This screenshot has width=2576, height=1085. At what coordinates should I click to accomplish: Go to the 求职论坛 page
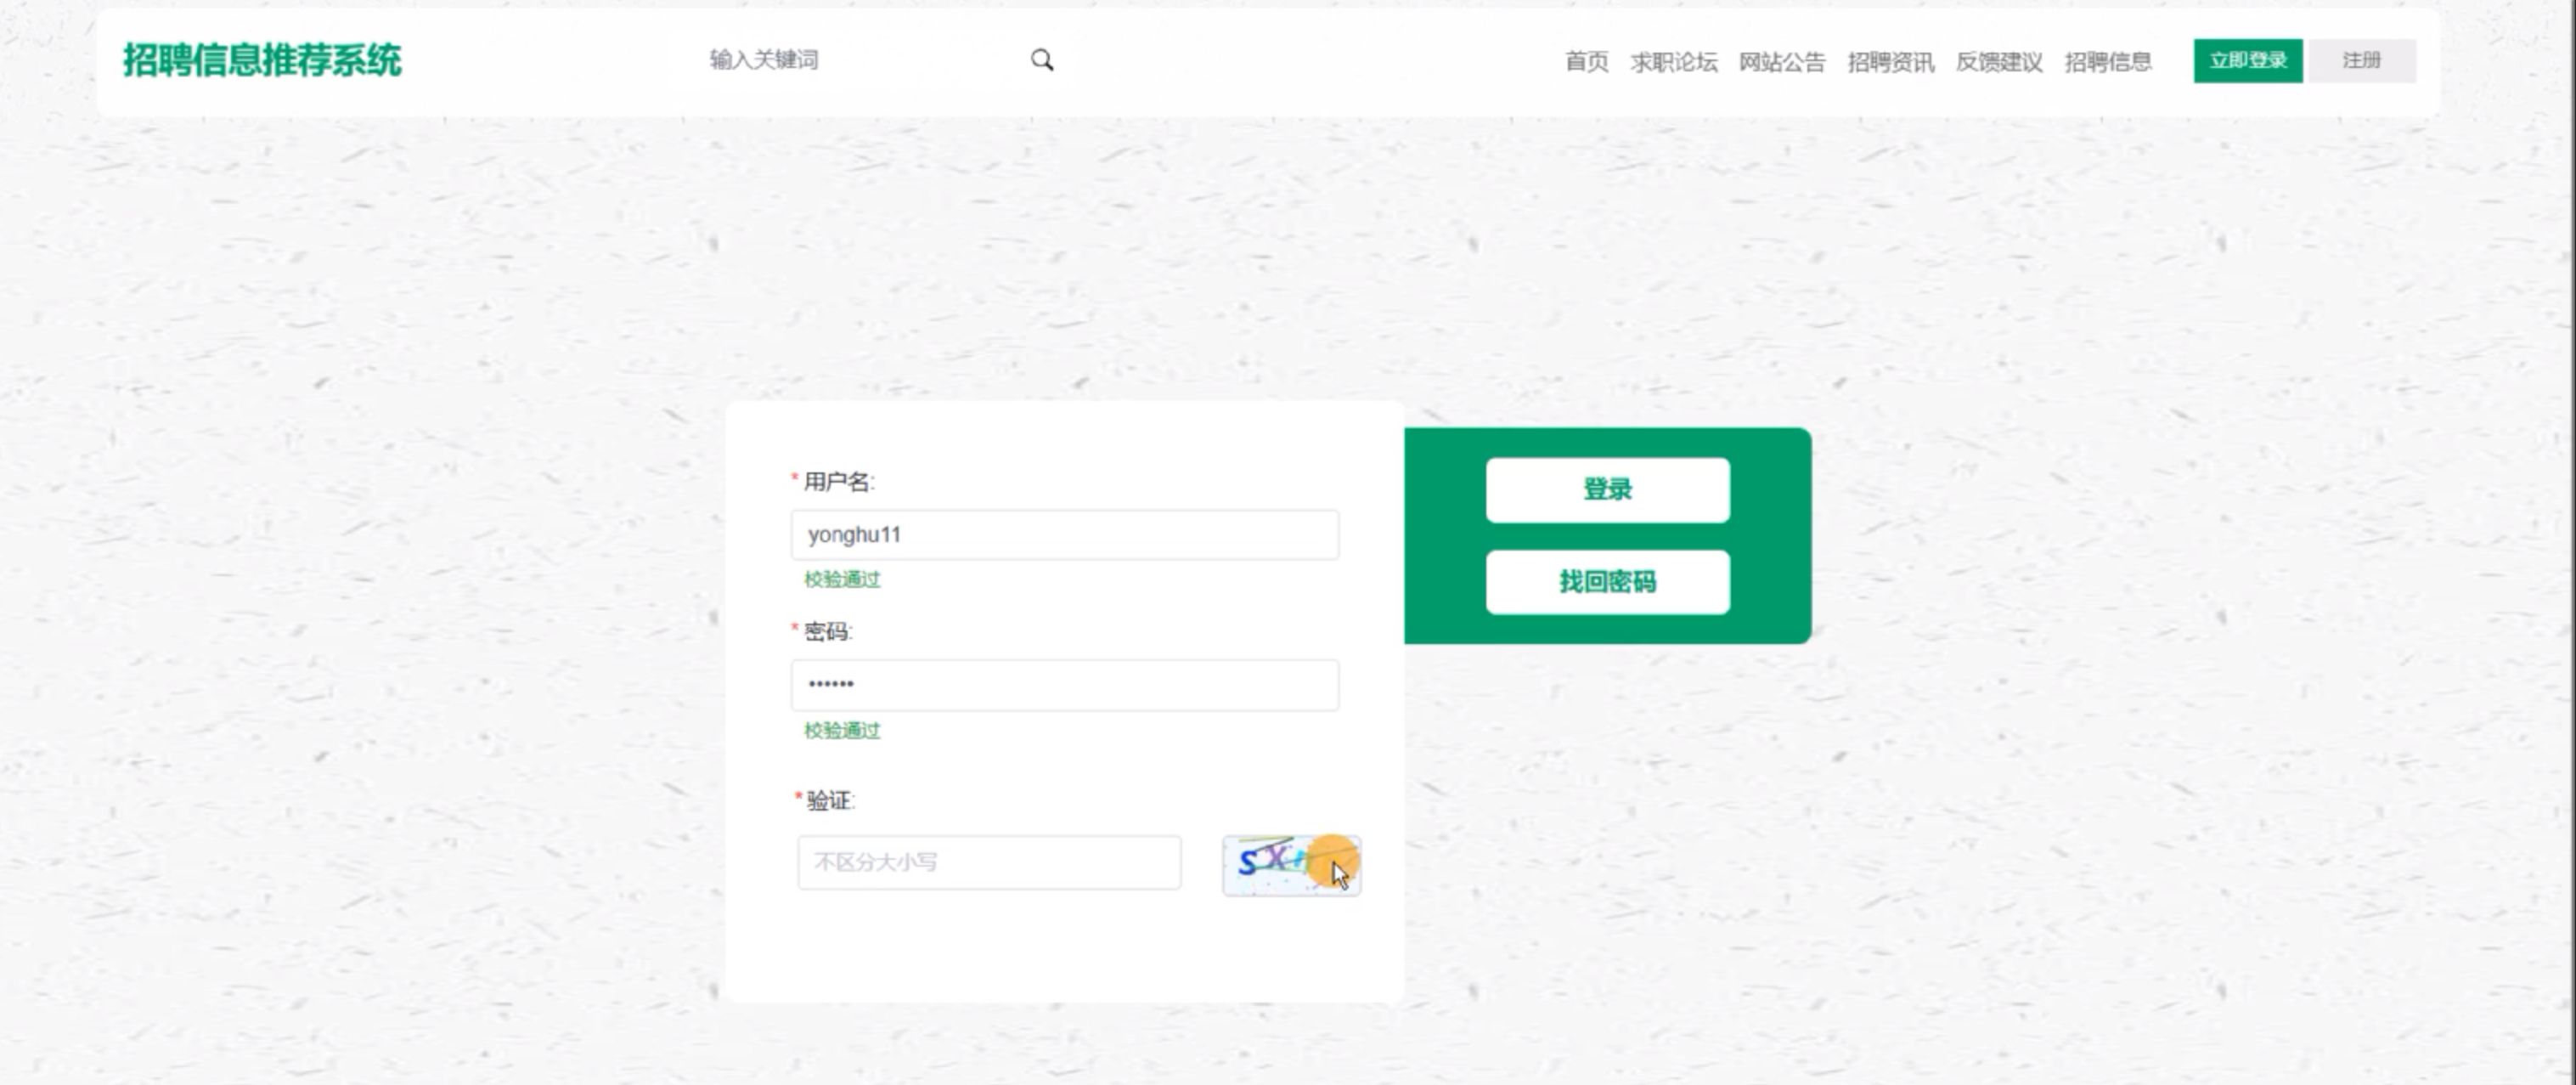click(x=1673, y=62)
